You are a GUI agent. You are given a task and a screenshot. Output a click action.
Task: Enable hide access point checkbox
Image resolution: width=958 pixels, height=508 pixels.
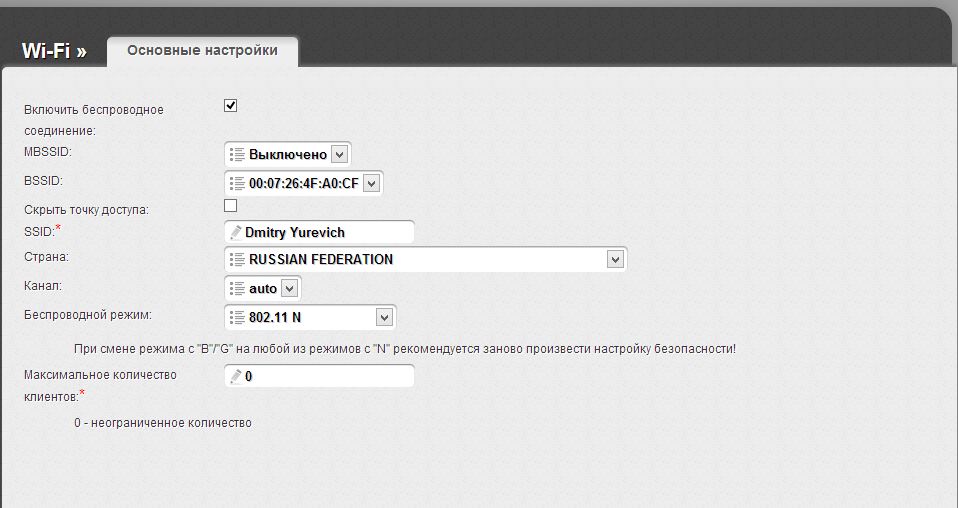(x=231, y=205)
